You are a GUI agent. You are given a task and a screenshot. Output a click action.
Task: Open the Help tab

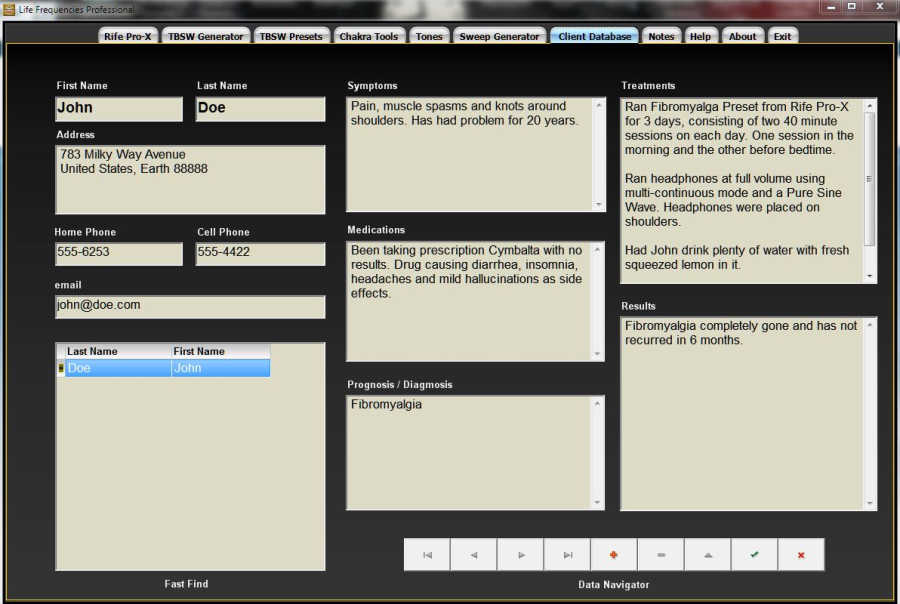[700, 36]
